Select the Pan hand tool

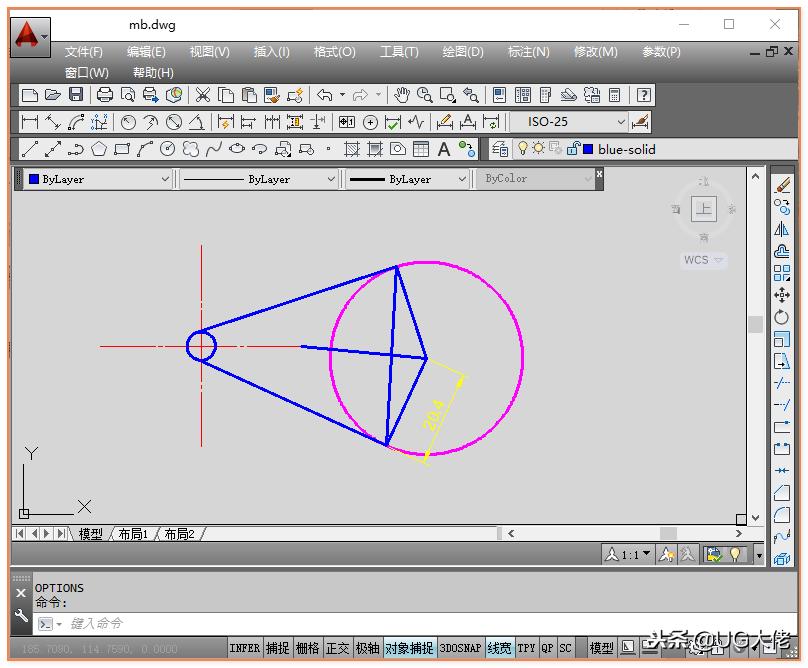tap(402, 95)
